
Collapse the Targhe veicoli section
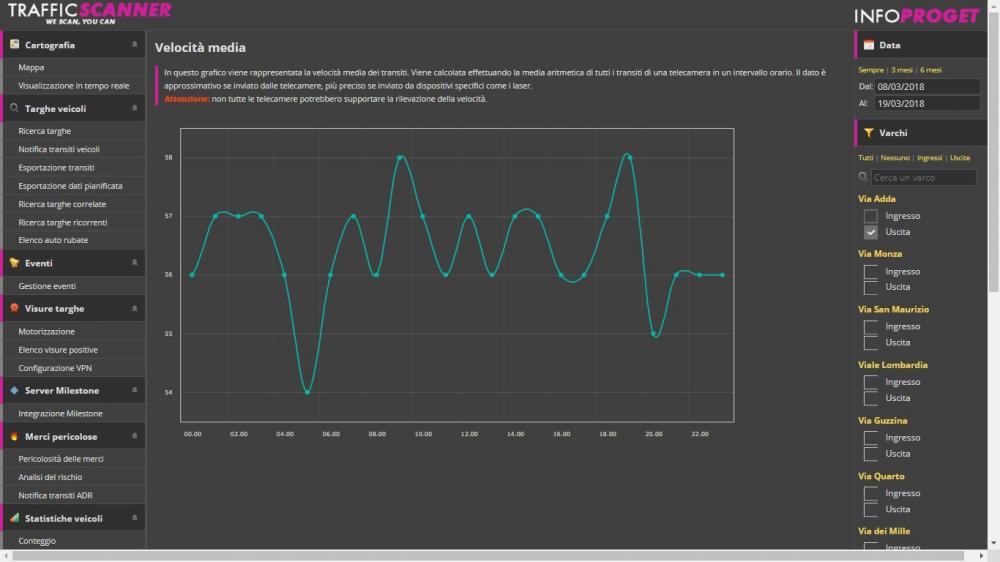pyautogui.click(x=134, y=109)
